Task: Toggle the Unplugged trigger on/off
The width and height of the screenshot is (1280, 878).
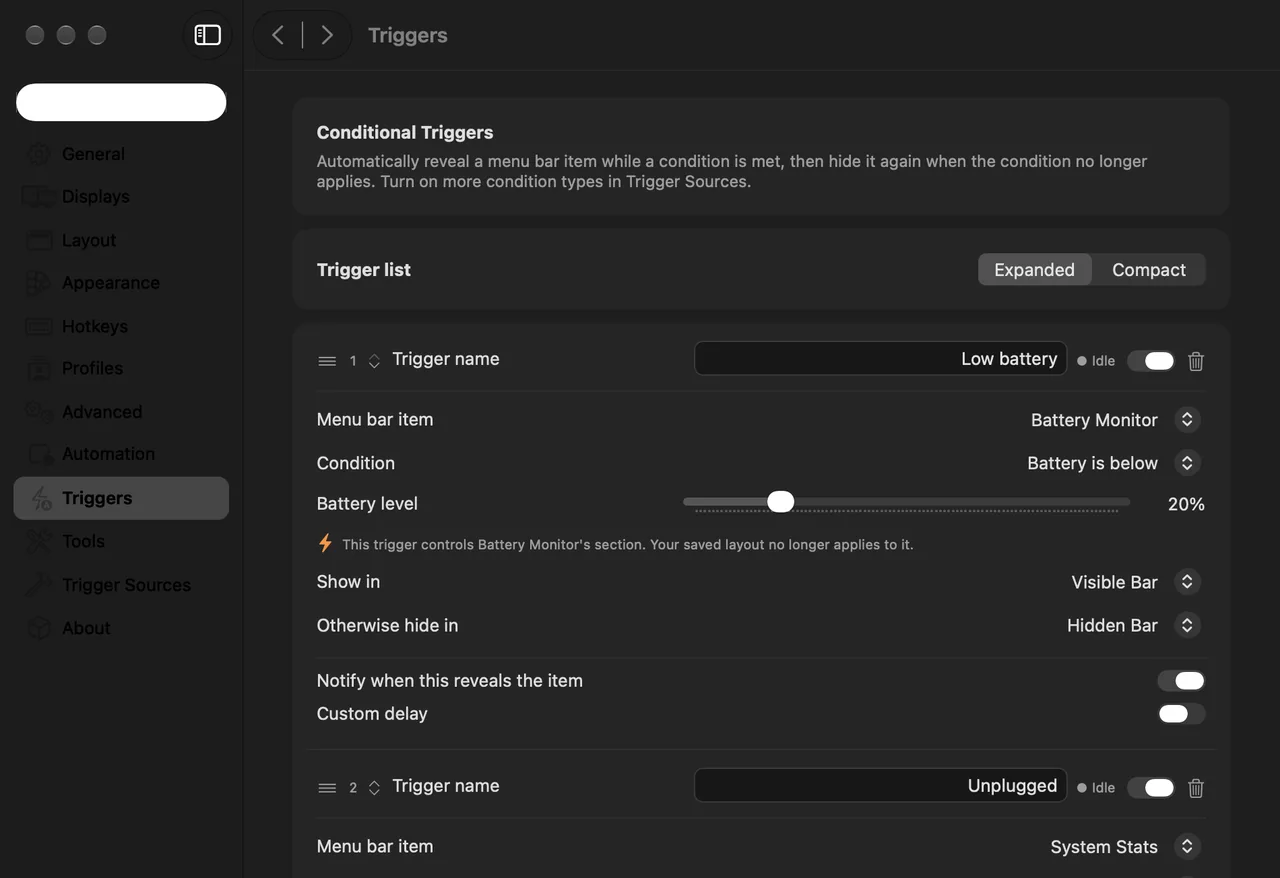Action: click(x=1151, y=788)
